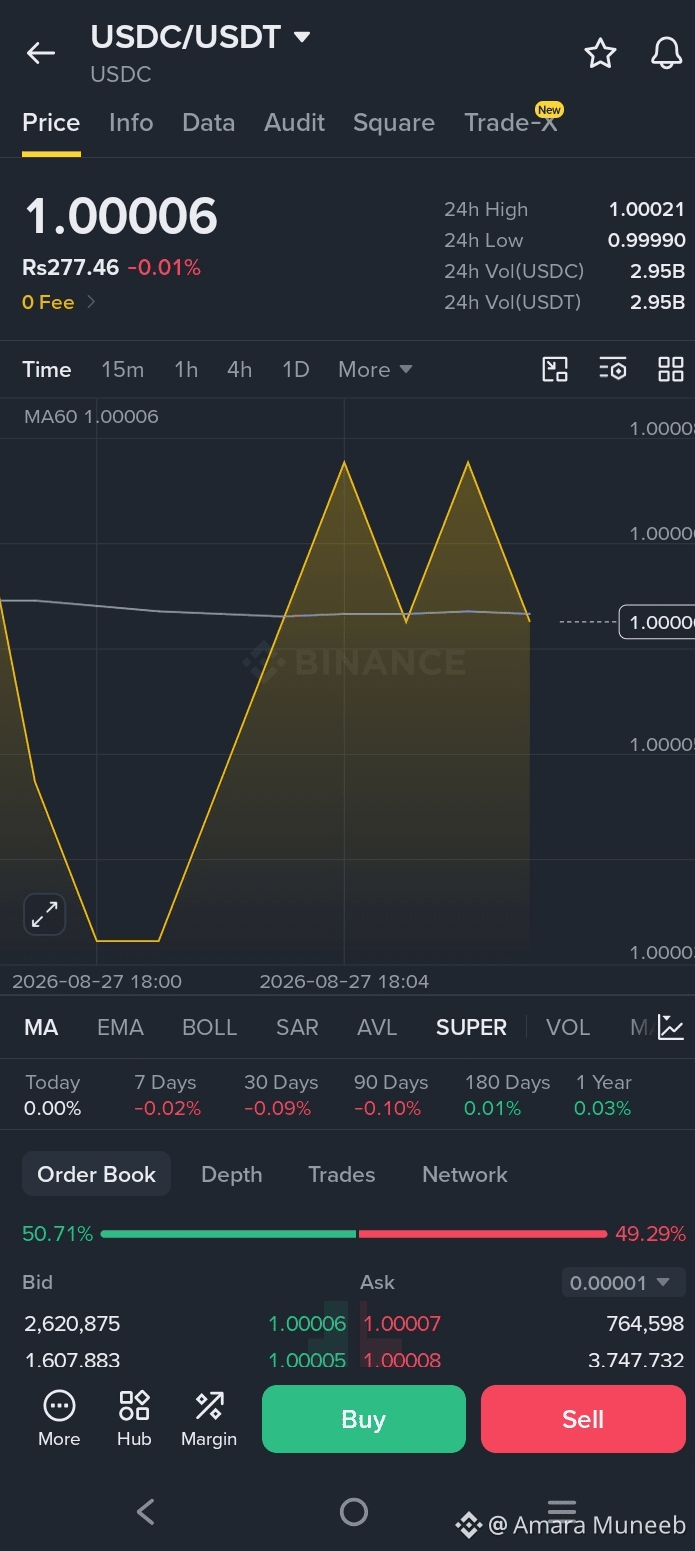Viewport: 695px width, 1551px height.
Task: Toggle the VOL indicator
Action: (568, 1027)
